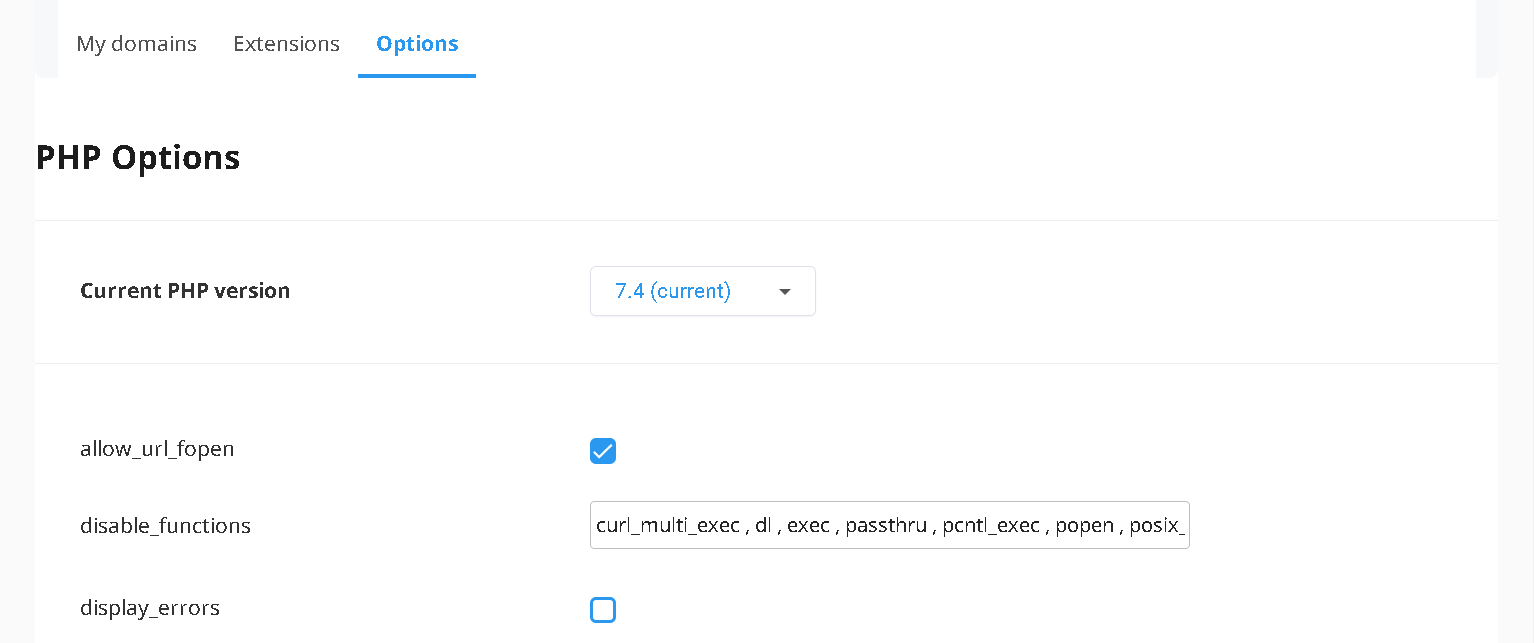1534x643 pixels.
Task: Open the Current PHP version dropdown
Action: tap(702, 291)
